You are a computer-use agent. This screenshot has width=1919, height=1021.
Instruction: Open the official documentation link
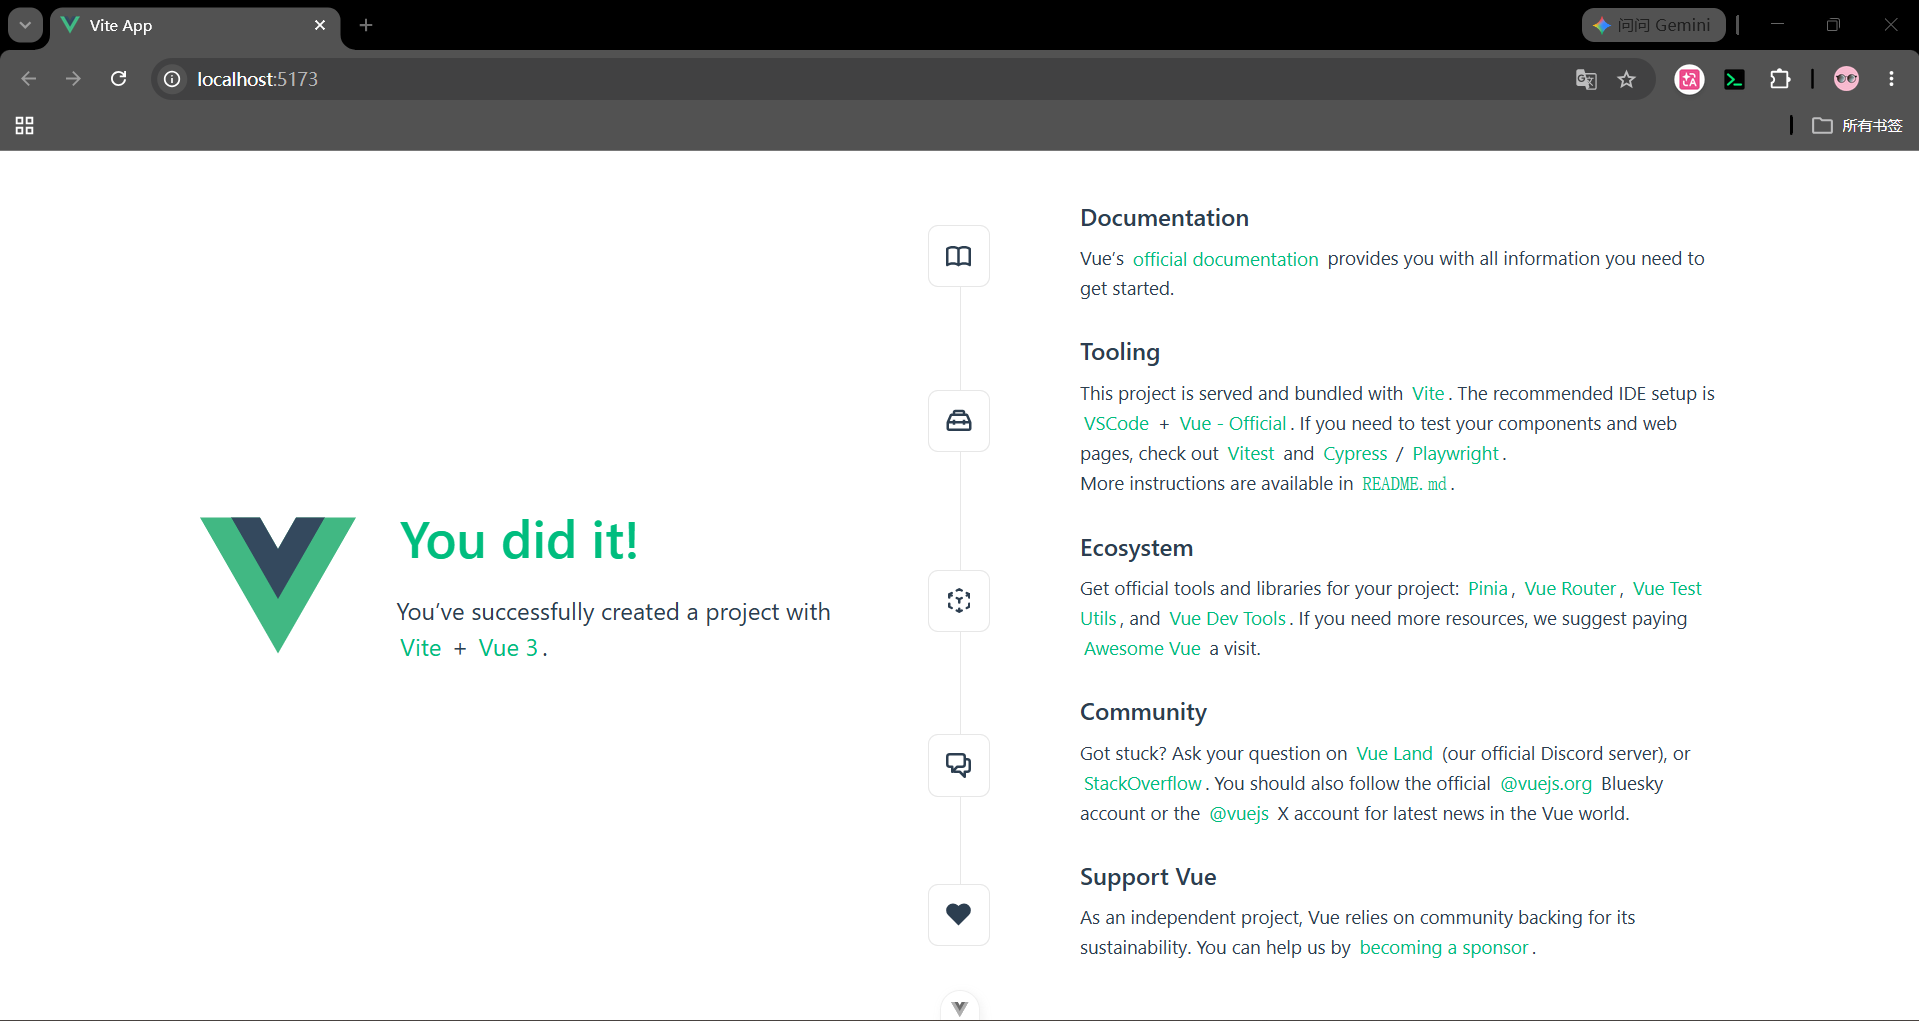pyautogui.click(x=1225, y=259)
